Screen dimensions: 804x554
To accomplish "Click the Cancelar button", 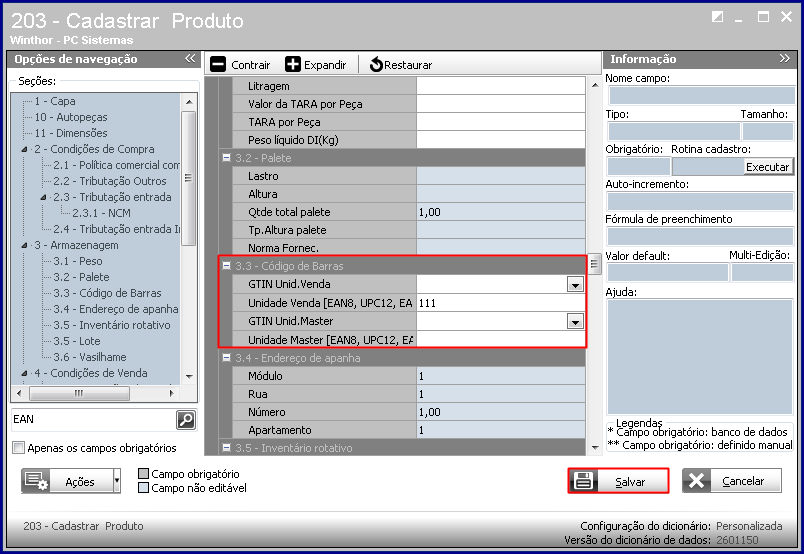I will (x=732, y=481).
